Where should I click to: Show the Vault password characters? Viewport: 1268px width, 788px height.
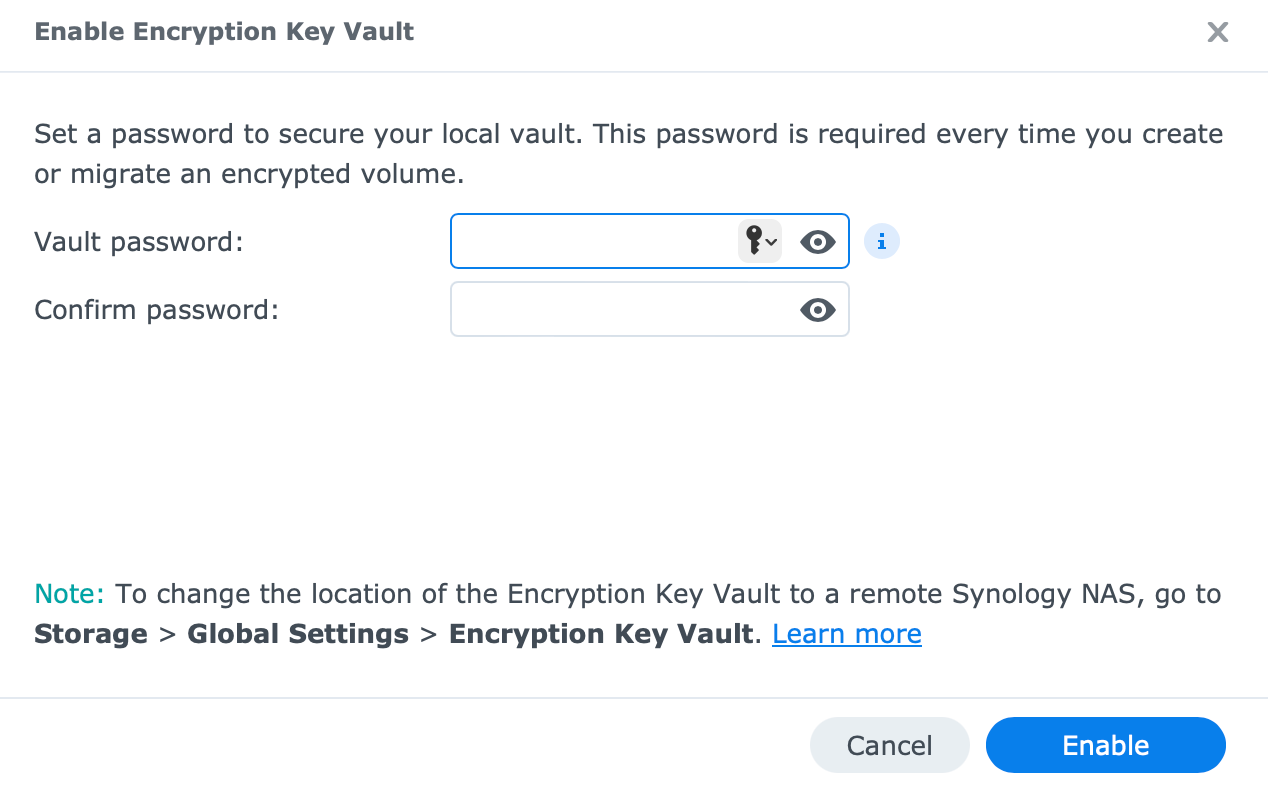pyautogui.click(x=818, y=241)
